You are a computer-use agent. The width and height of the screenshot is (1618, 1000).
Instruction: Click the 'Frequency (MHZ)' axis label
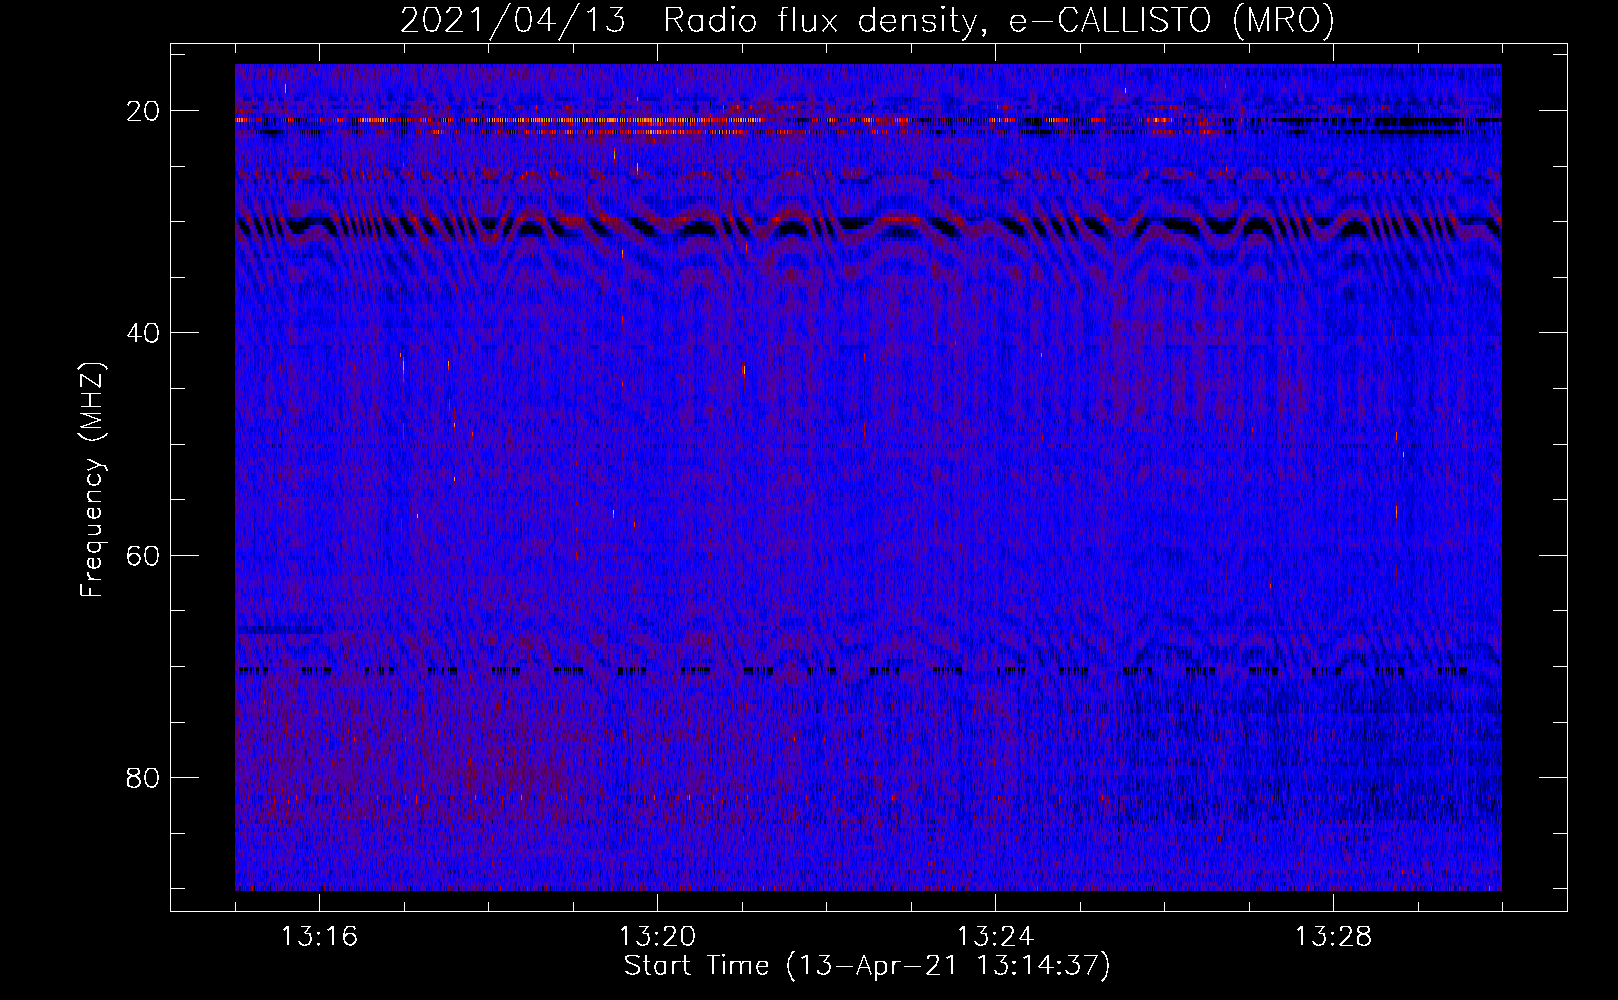pyautogui.click(x=92, y=480)
